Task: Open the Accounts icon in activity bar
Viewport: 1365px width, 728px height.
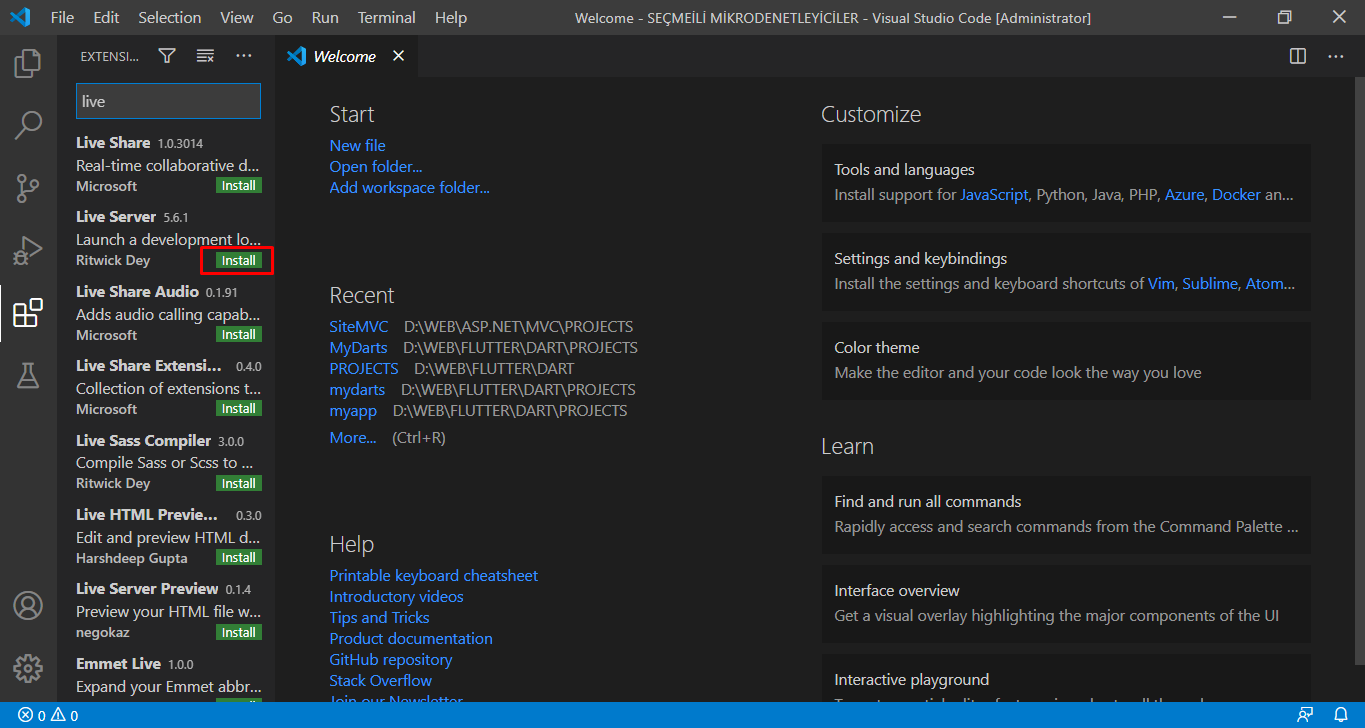Action: point(28,605)
